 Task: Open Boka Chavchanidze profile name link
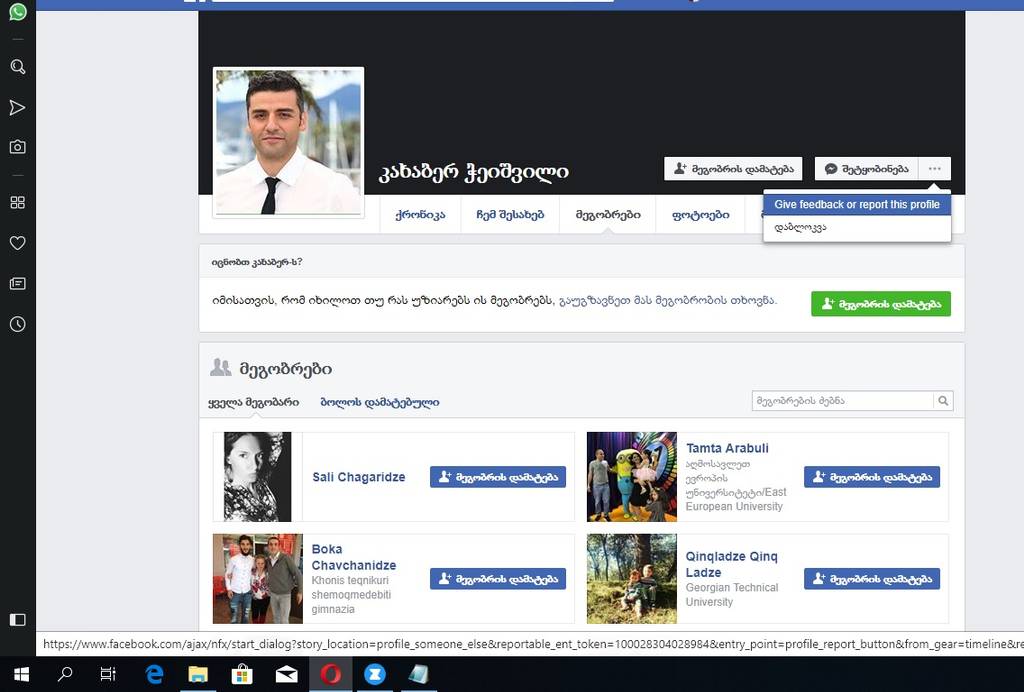point(353,557)
